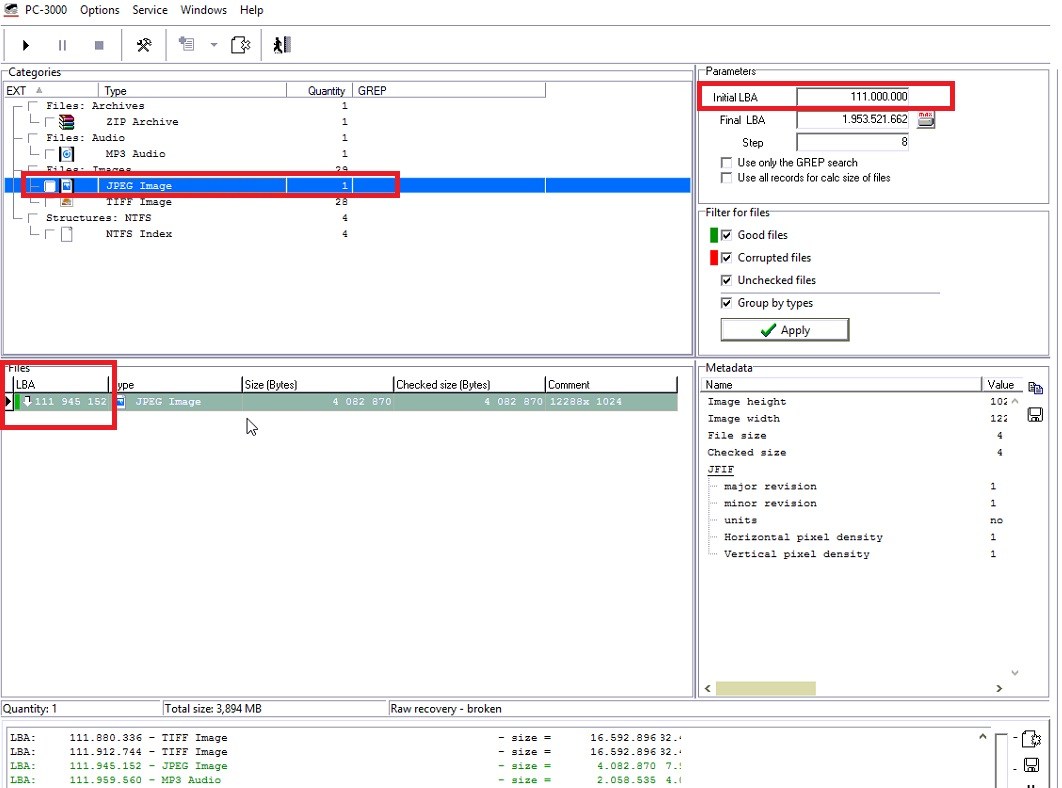
Task: Toggle the 'Group by types' checkbox
Action: (x=727, y=303)
